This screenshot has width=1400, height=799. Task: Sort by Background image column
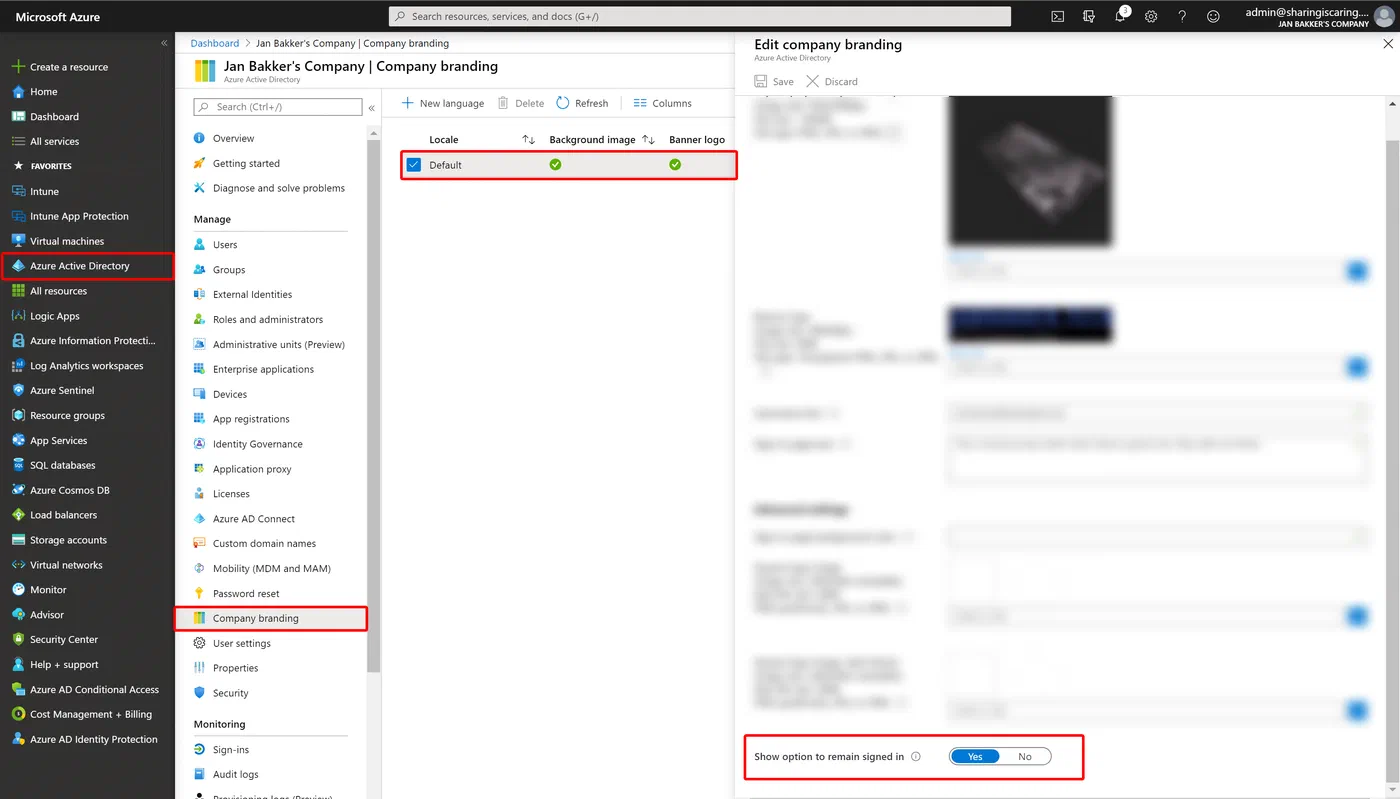click(648, 140)
